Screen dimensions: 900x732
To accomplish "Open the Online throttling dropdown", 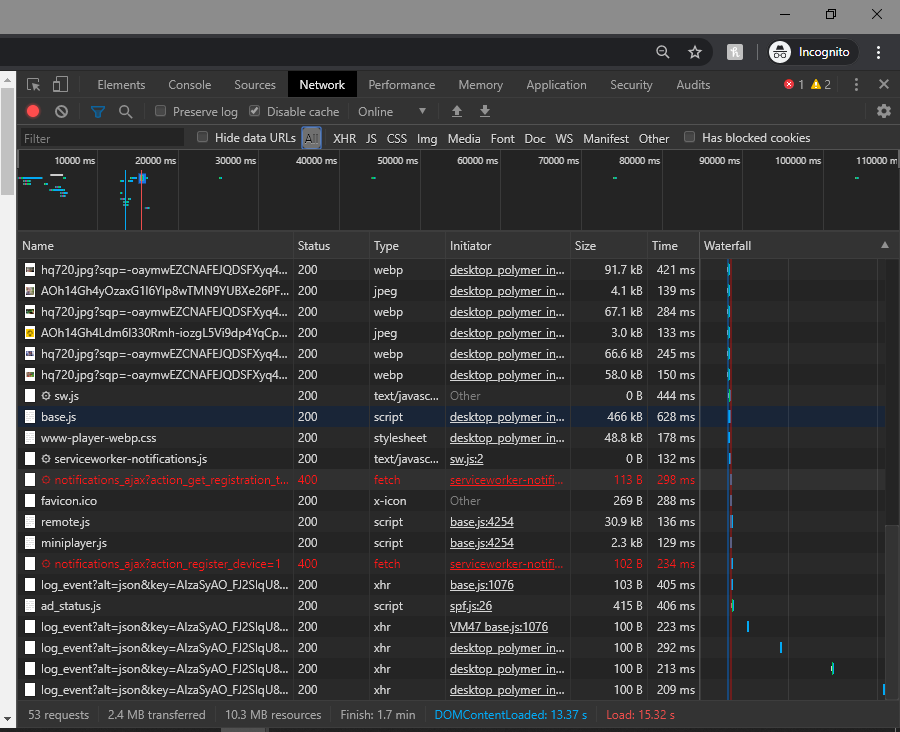I will pyautogui.click(x=393, y=112).
